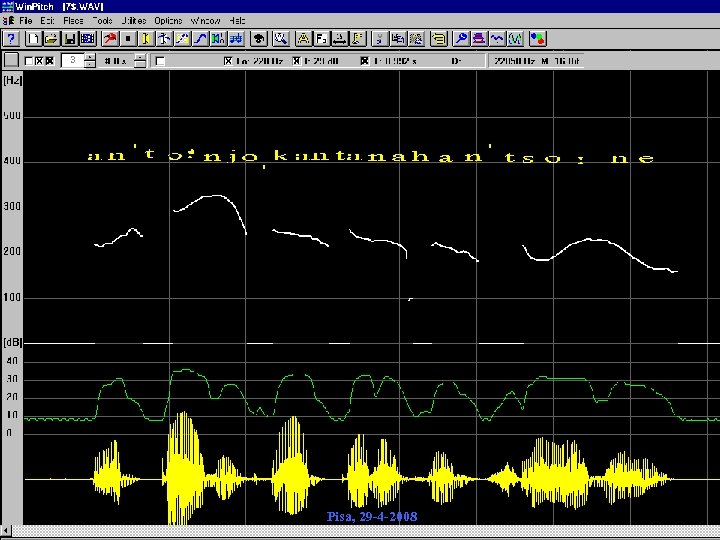Increase the number 3 with up arrow
This screenshot has height=540, width=720.
(90, 57)
